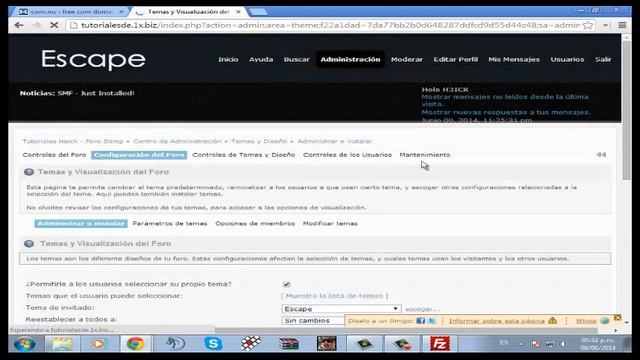The height and width of the screenshot is (360, 640).
Task: Open the Mantenimiento admin tab
Action: 425,155
